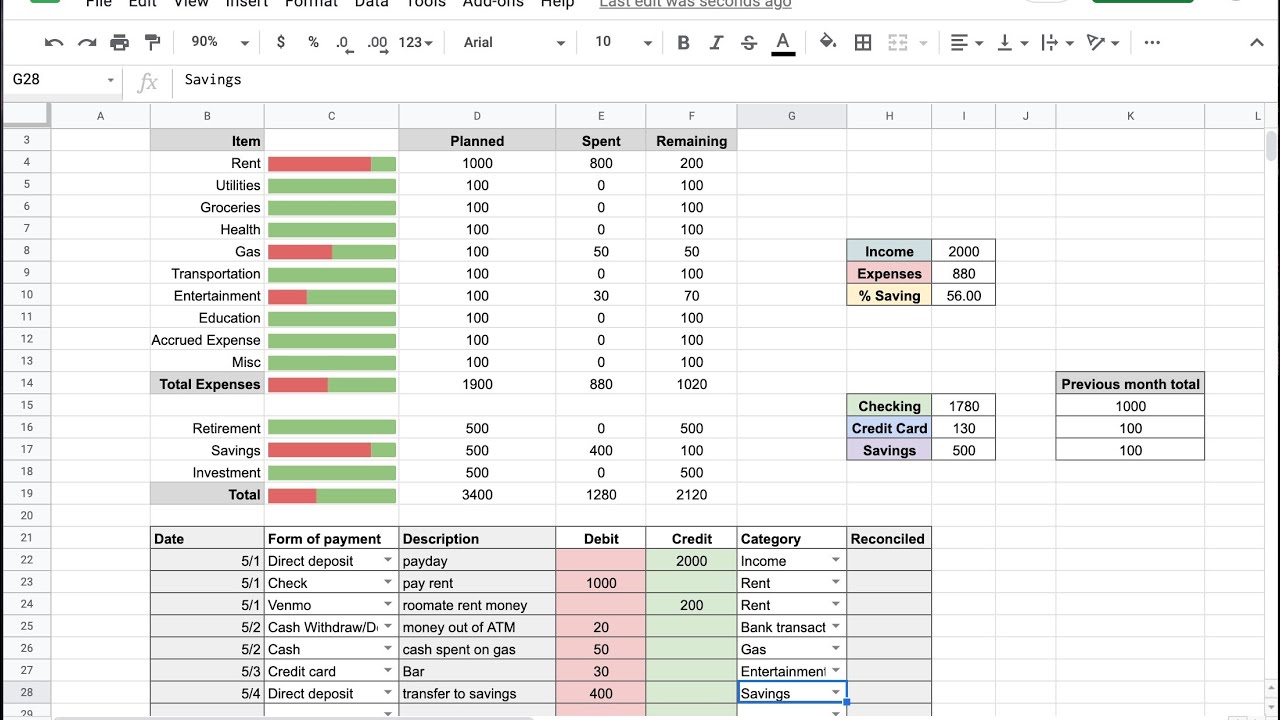The height and width of the screenshot is (720, 1280).
Task: Select the Accrued Expense item cell
Action: pos(207,340)
